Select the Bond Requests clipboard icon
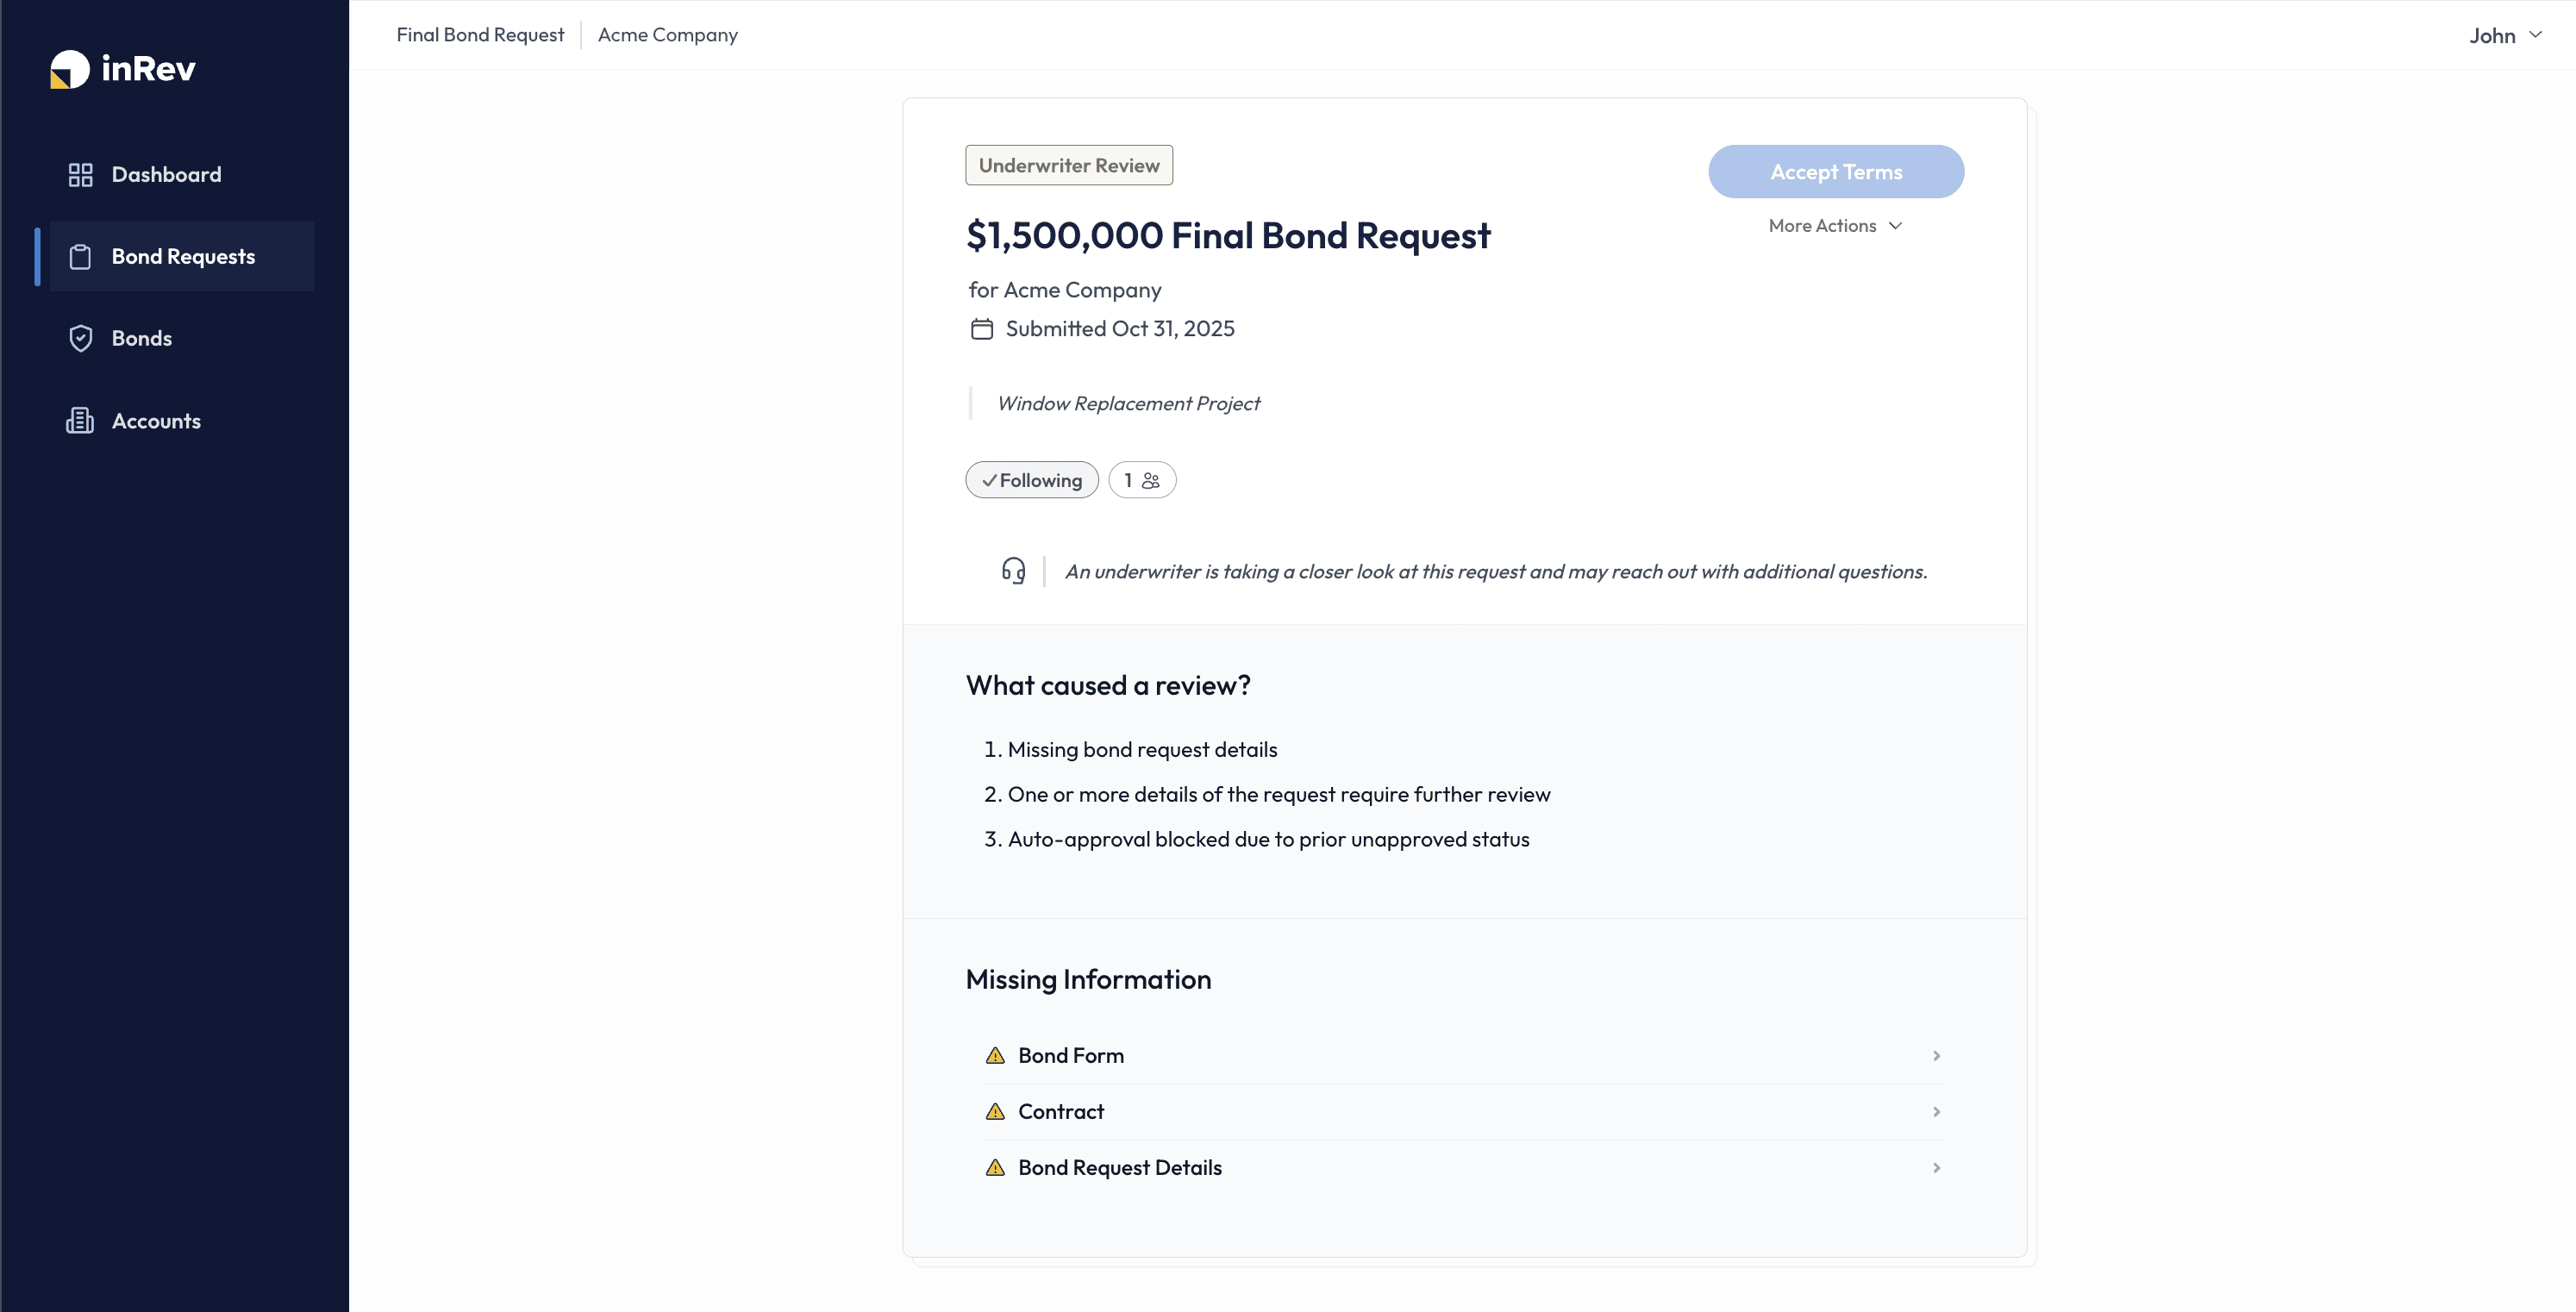 pyautogui.click(x=81, y=256)
